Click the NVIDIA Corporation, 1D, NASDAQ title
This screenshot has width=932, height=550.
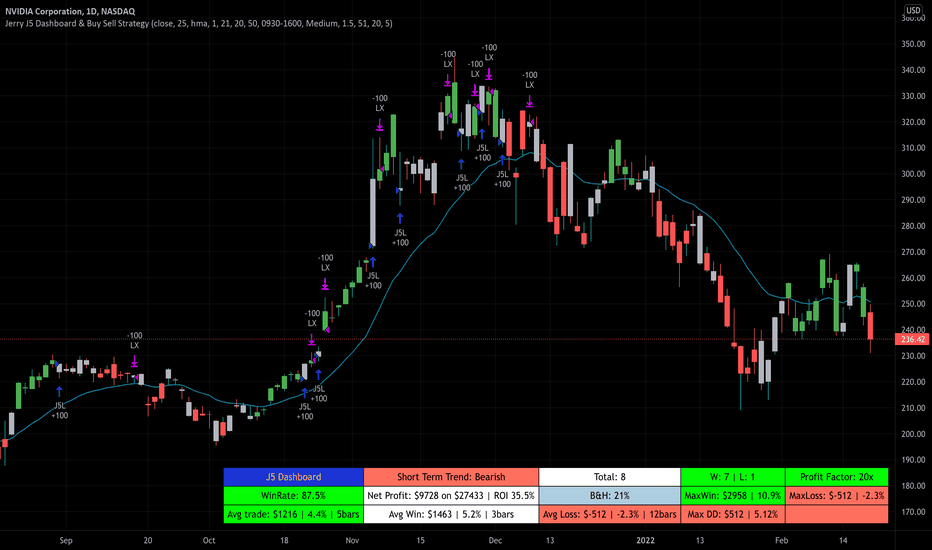[x=70, y=11]
